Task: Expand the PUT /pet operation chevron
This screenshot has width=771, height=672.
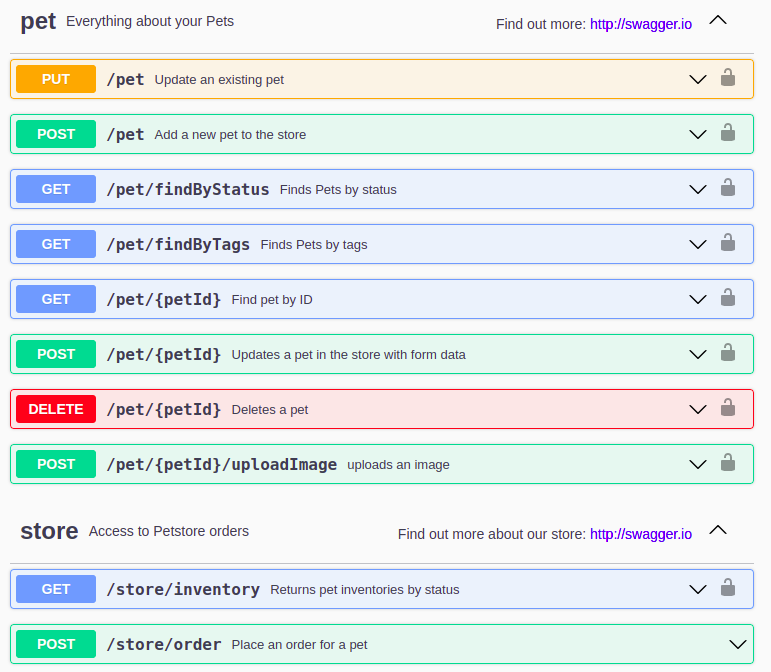Action: pos(698,79)
